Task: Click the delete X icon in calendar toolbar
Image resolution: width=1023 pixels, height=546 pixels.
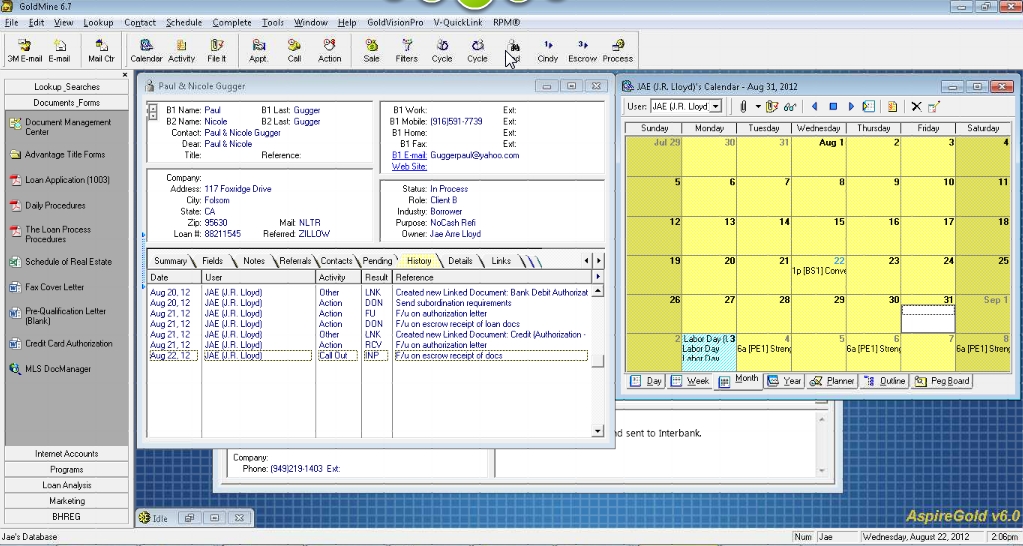Action: 915,106
